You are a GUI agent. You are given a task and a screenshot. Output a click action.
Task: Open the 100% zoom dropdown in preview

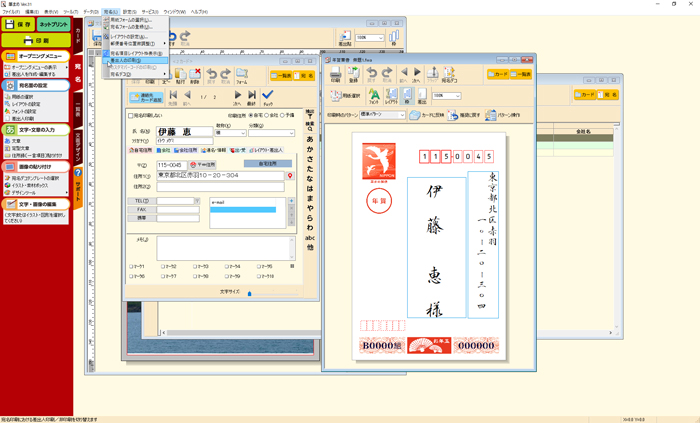(x=456, y=97)
